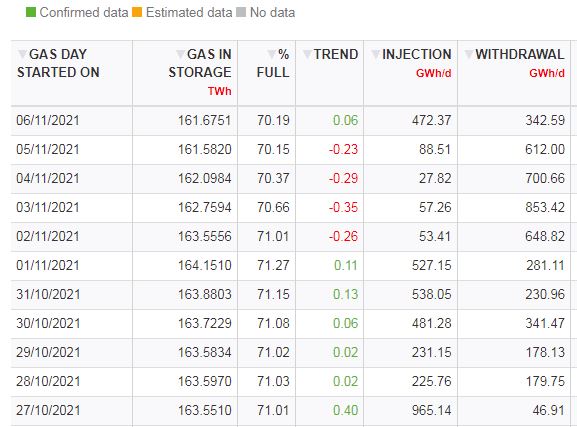This screenshot has width=577, height=427.
Task: Click the 03/11/2021 date cell
Action: click(48, 207)
